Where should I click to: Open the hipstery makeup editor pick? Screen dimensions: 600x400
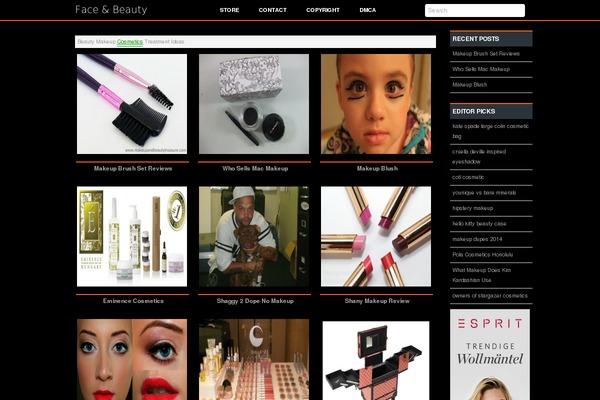(472, 208)
